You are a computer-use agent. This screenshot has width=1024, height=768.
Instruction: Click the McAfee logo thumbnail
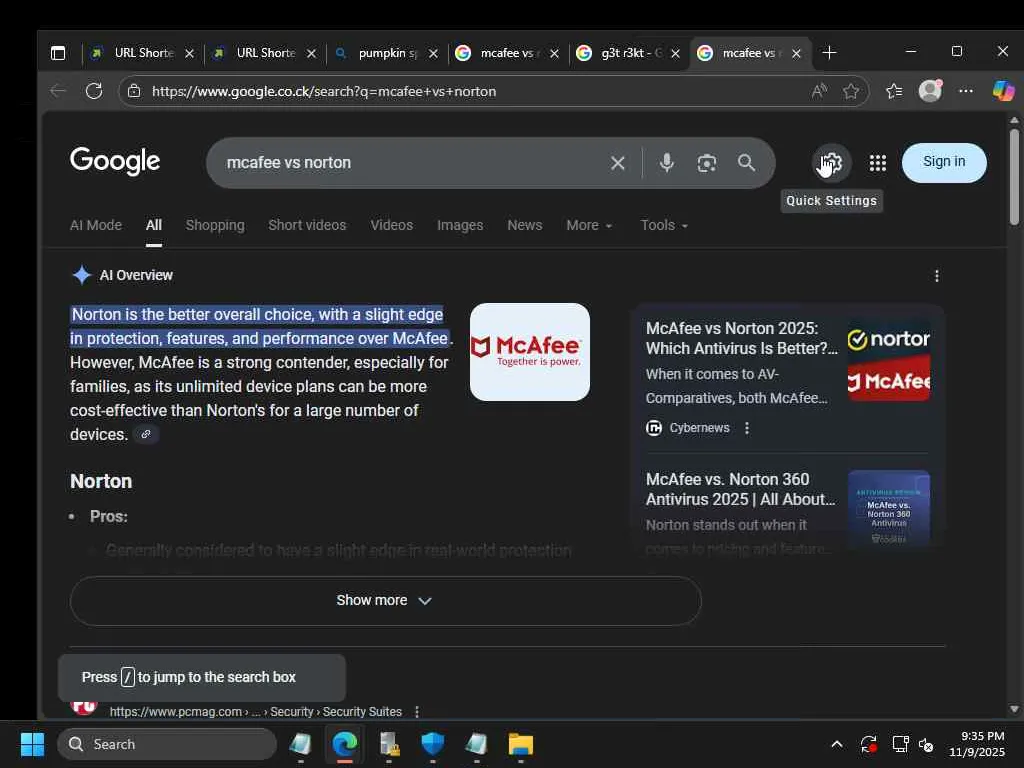tap(530, 352)
